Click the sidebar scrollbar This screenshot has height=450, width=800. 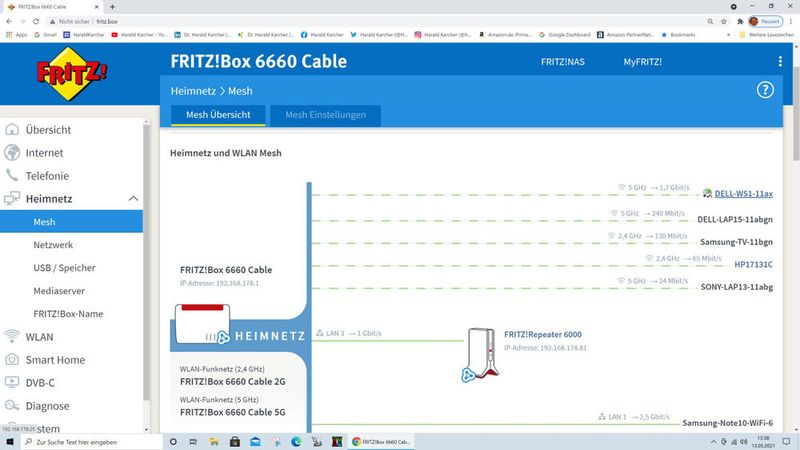point(146,260)
